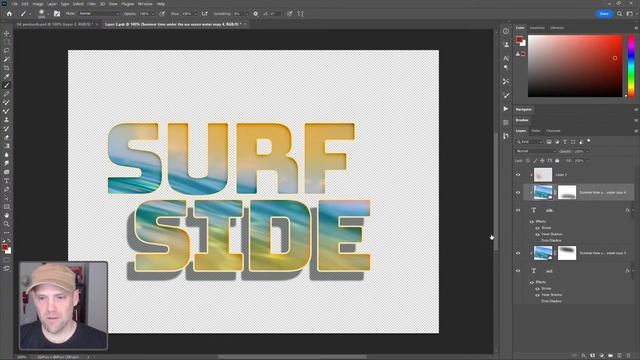Click the brush flow value field
The image size is (640, 360).
pyautogui.click(x=187, y=13)
